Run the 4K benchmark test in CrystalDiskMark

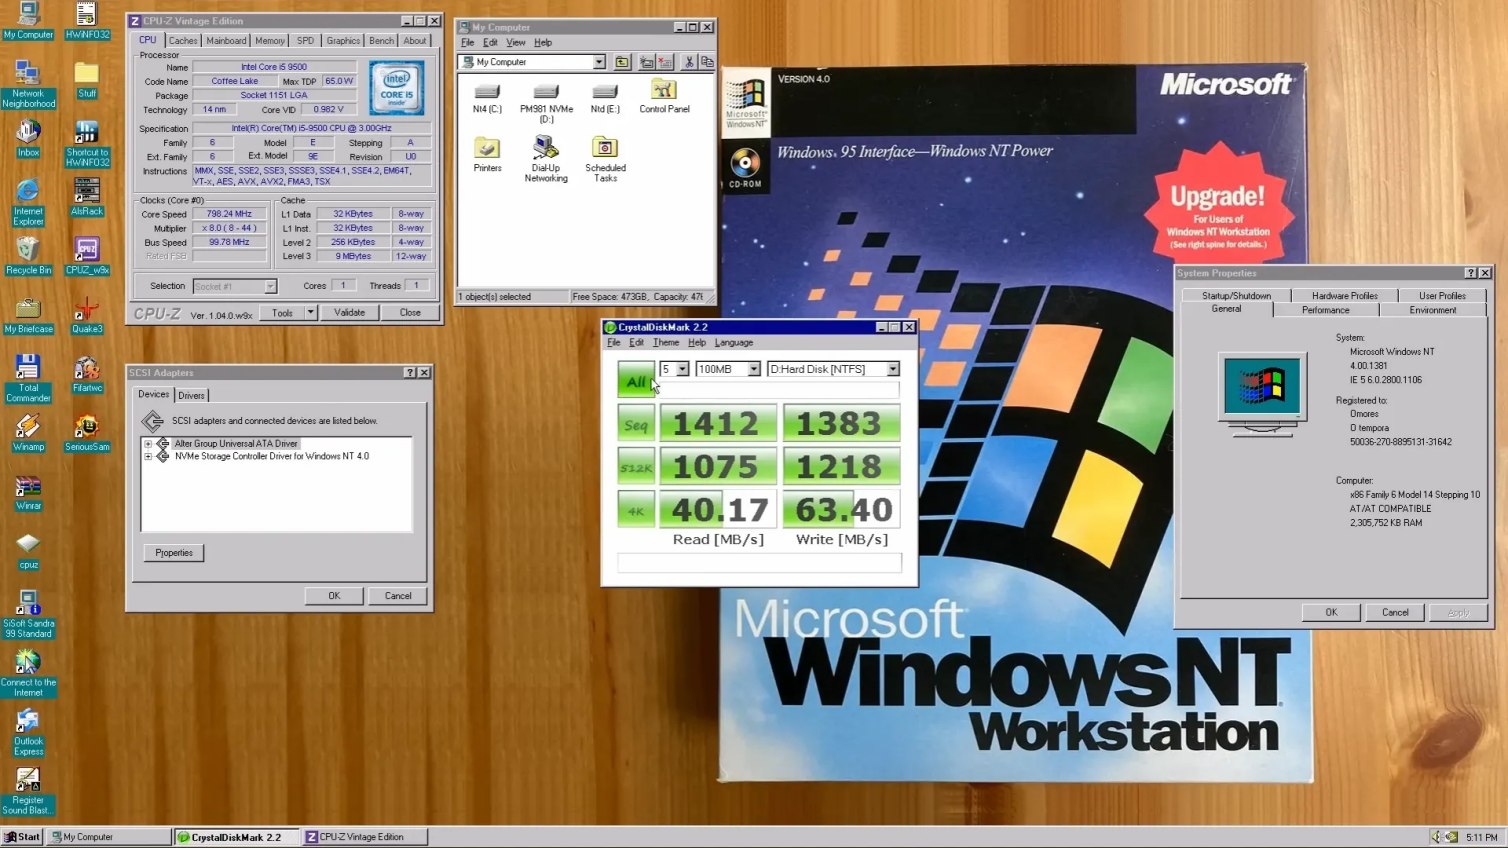[x=636, y=509]
